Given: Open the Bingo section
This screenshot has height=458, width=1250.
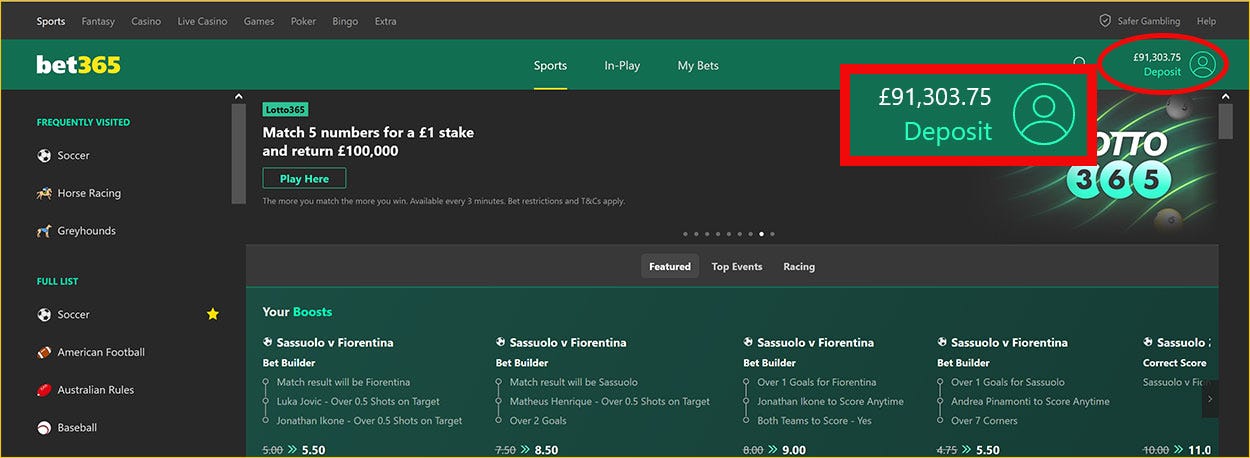Looking at the screenshot, I should pyautogui.click(x=345, y=21).
